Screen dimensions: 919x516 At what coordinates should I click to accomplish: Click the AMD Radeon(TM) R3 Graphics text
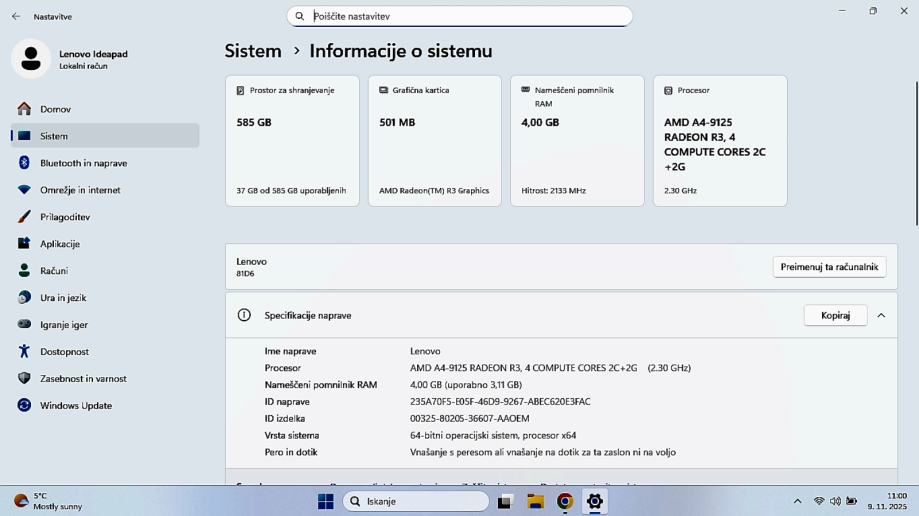pyautogui.click(x=434, y=191)
